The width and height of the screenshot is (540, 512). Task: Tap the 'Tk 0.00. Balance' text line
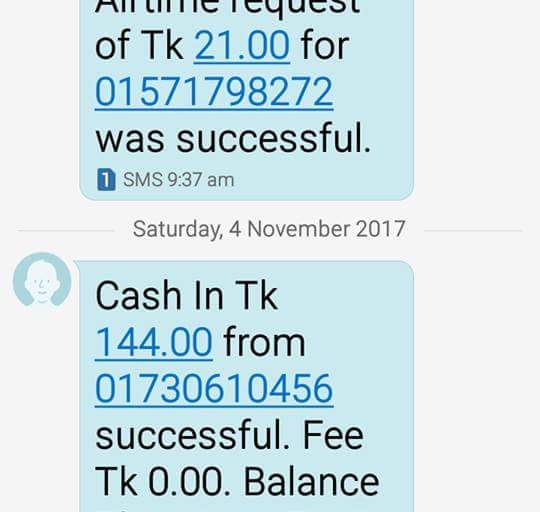237,482
